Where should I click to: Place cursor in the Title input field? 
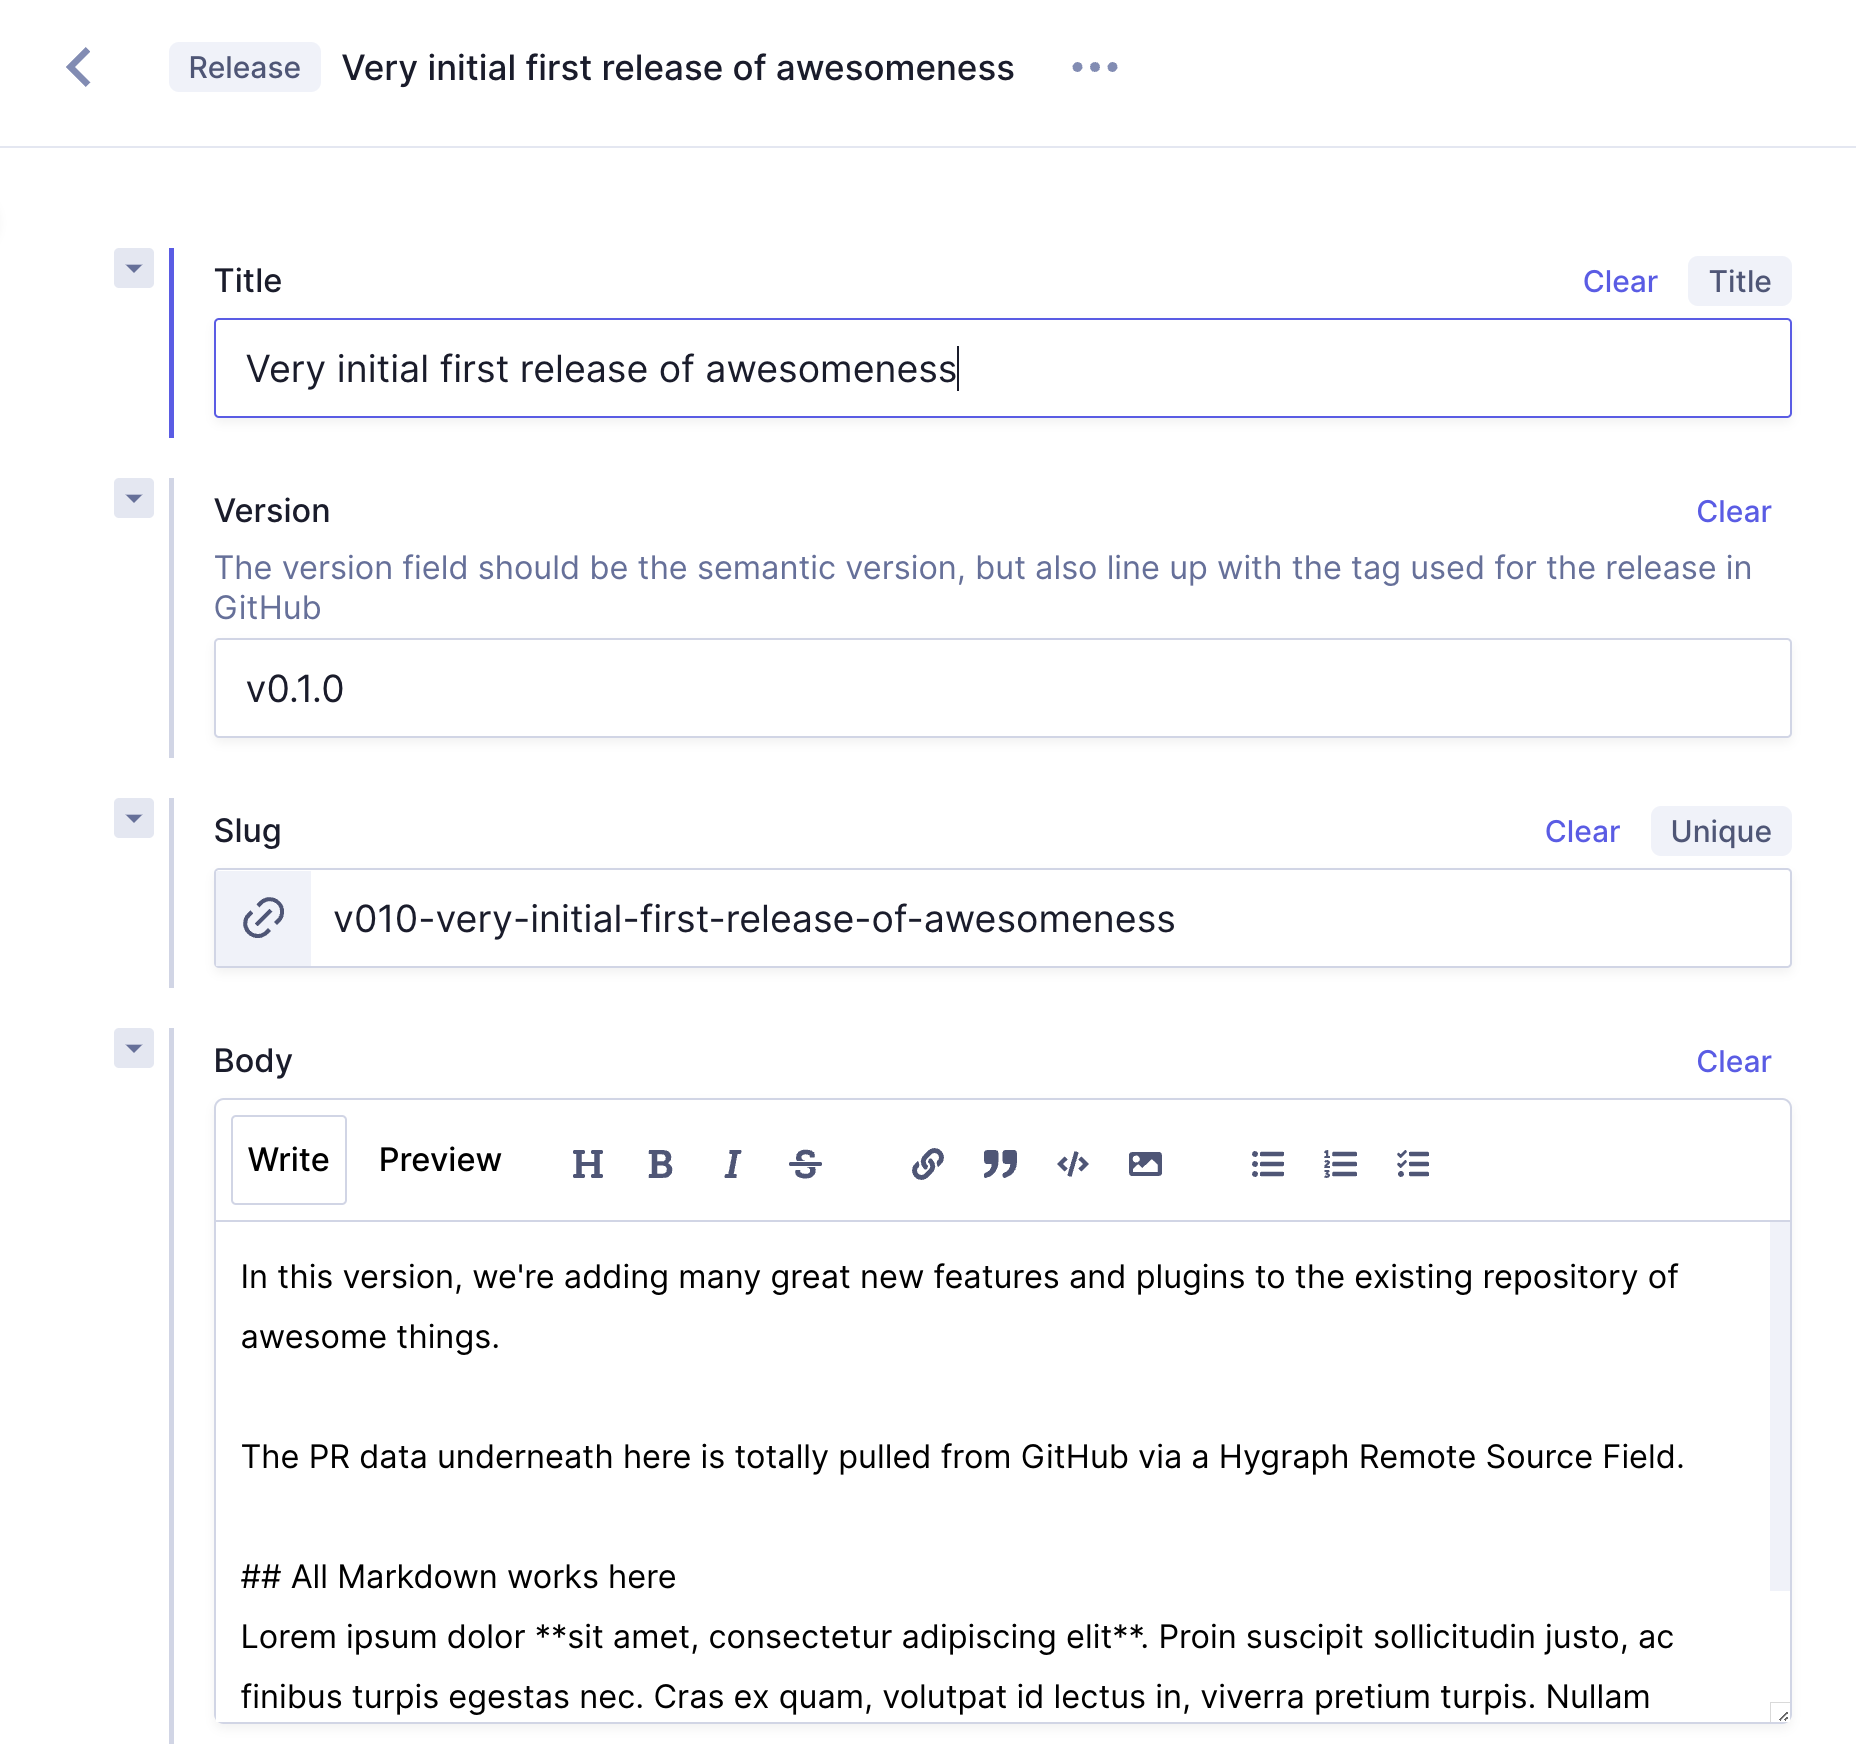coord(900,368)
